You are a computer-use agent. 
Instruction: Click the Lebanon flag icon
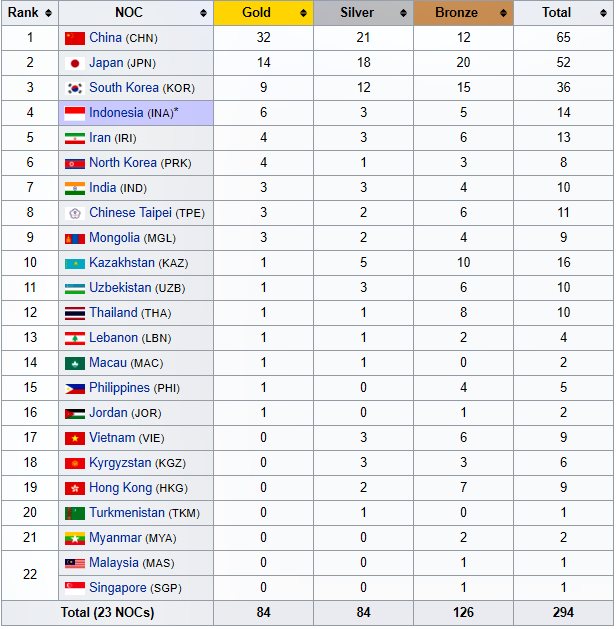pyautogui.click(x=75, y=339)
